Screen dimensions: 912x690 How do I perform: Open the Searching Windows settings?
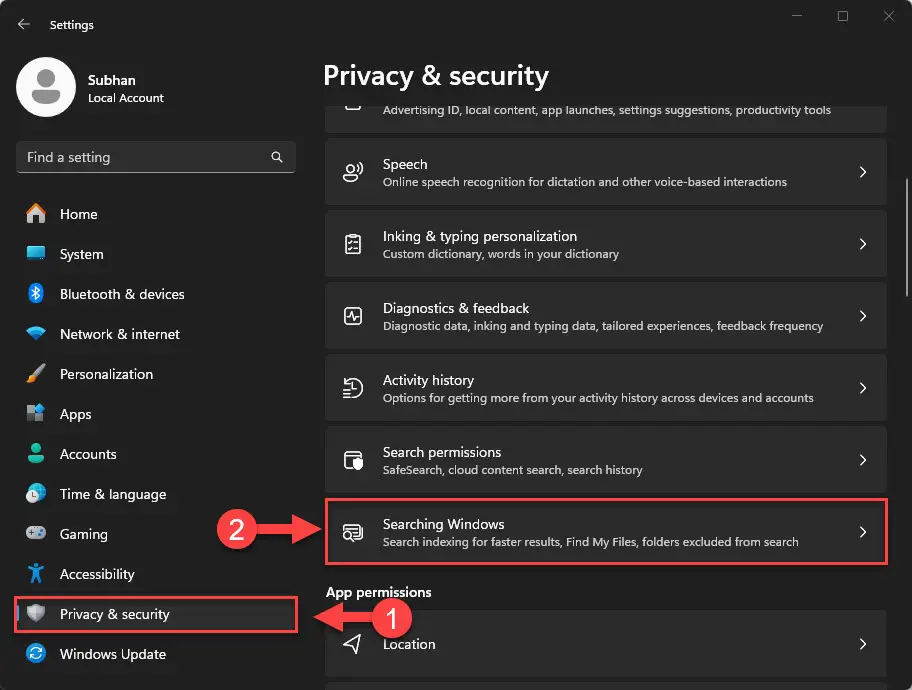pyautogui.click(x=606, y=531)
